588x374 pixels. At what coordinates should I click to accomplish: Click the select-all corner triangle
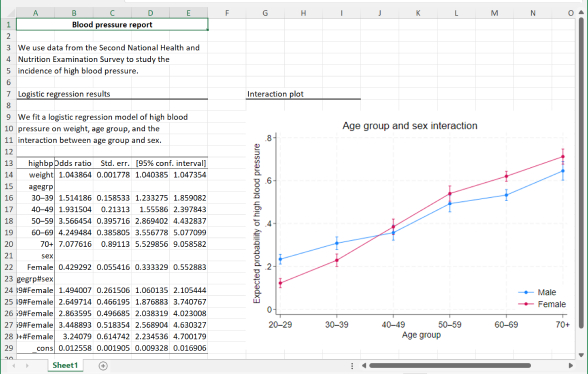tap(10, 13)
